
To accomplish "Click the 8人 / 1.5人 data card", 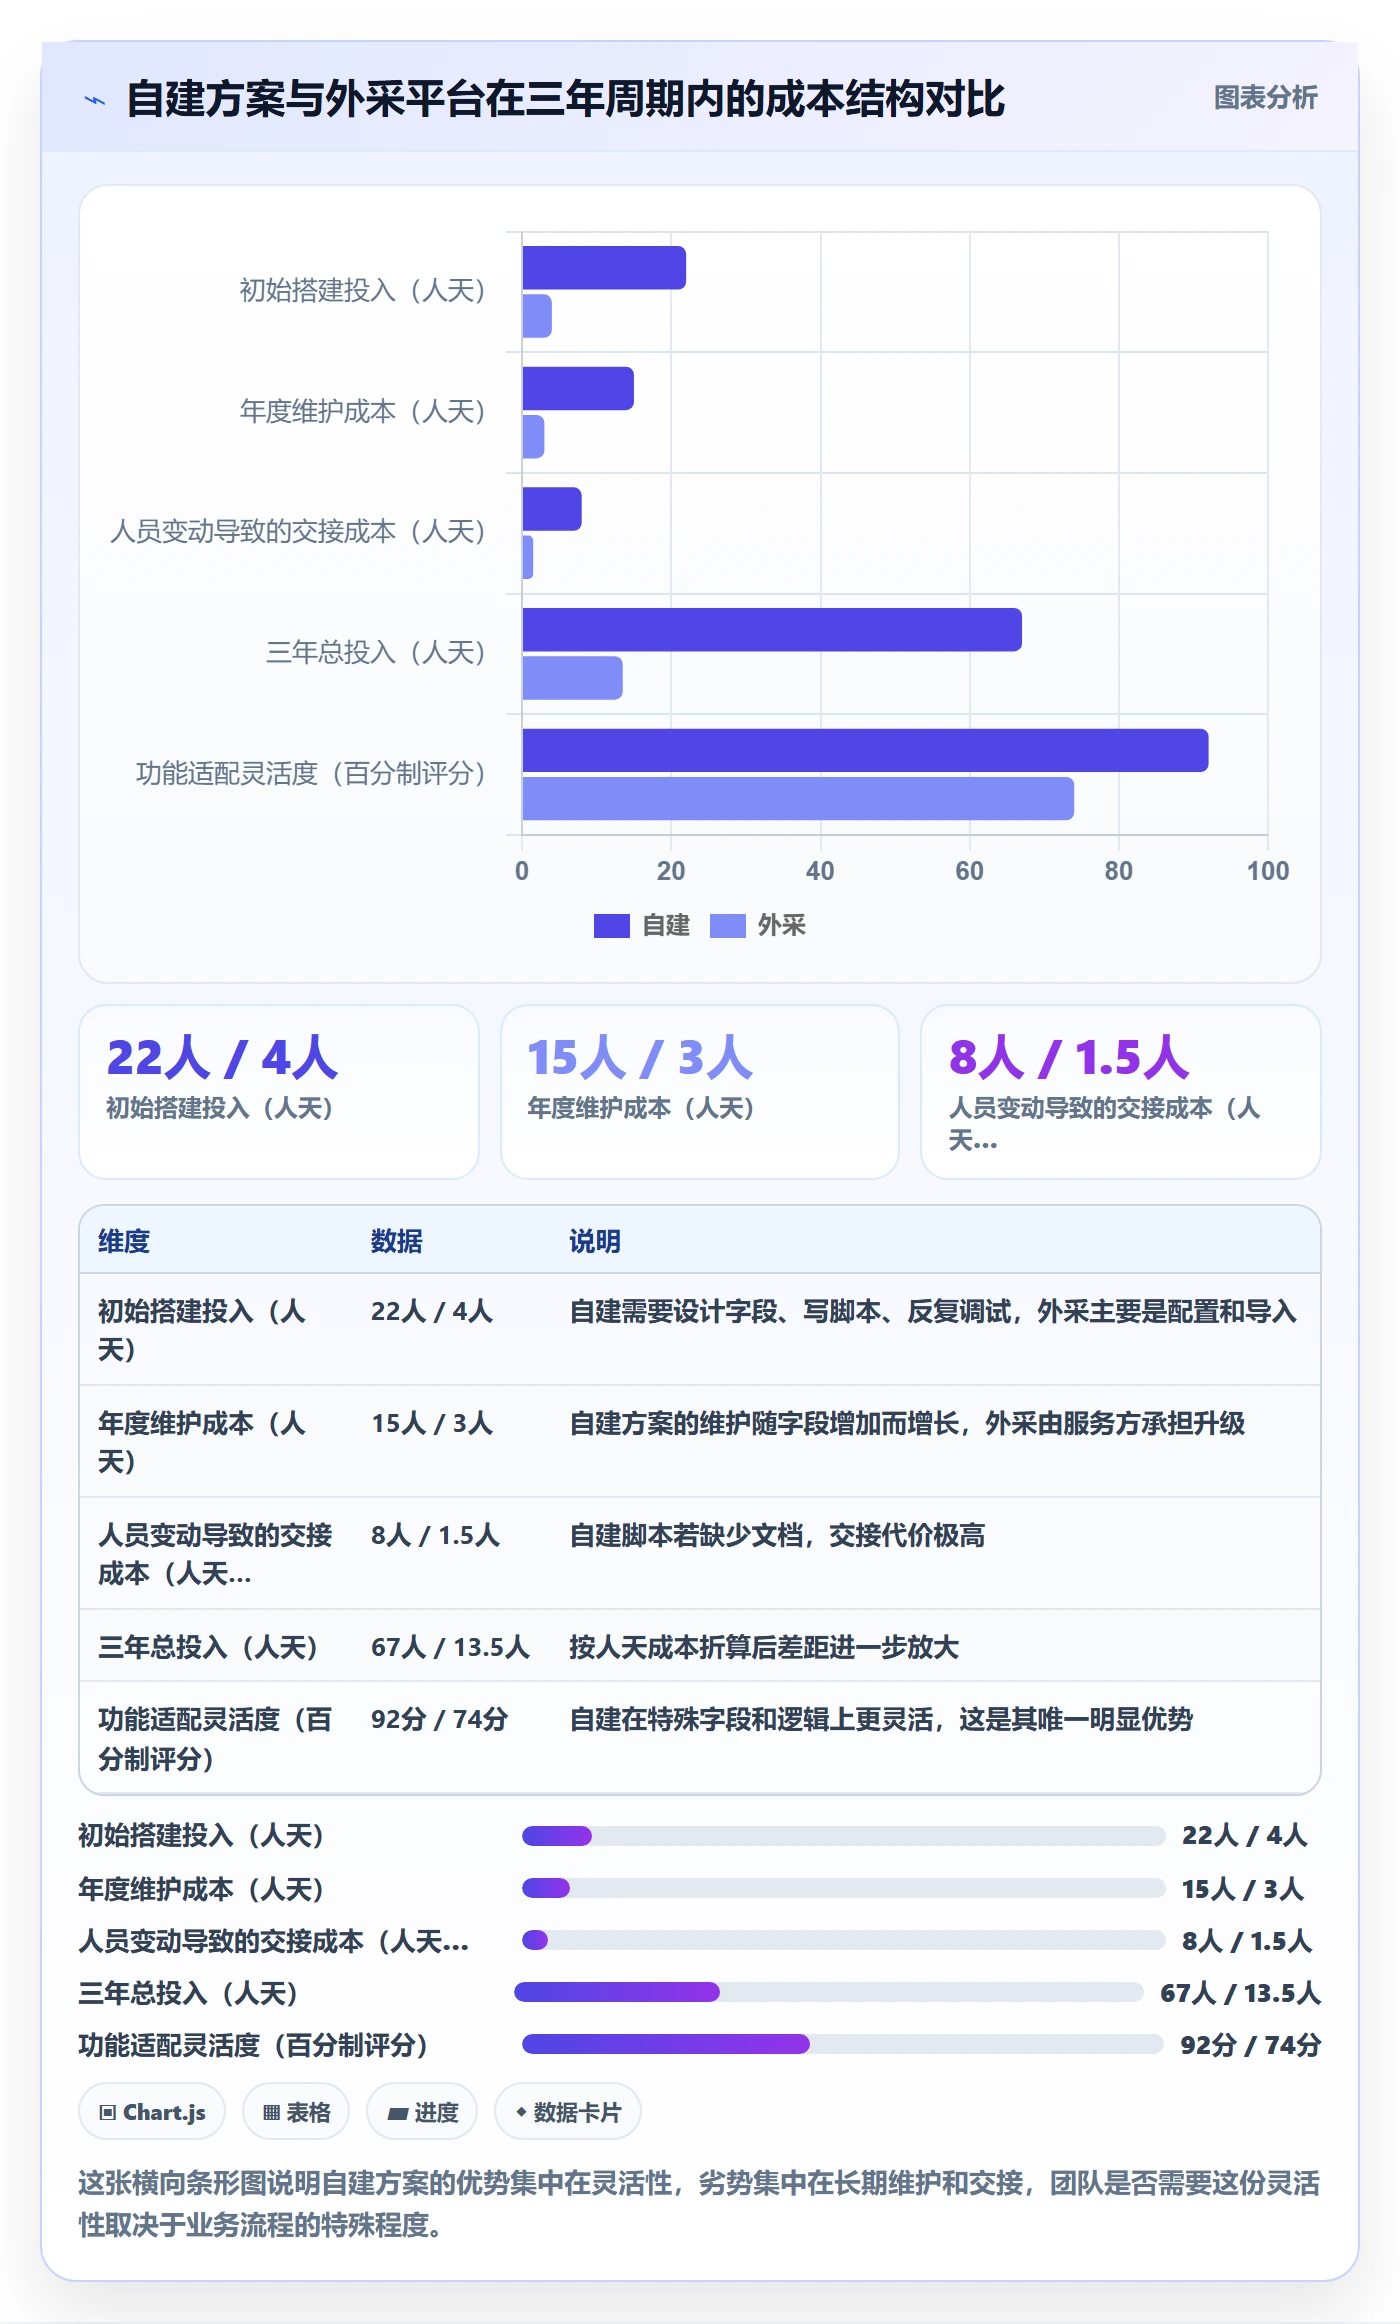I will pyautogui.click(x=1121, y=1092).
